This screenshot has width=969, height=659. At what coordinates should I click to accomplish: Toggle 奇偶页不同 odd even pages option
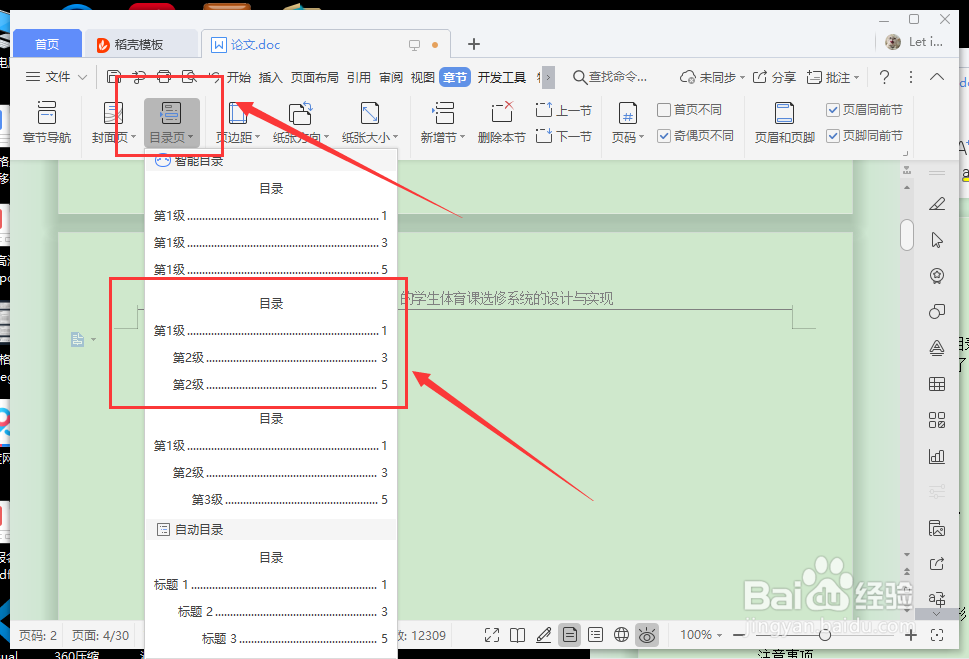point(664,137)
